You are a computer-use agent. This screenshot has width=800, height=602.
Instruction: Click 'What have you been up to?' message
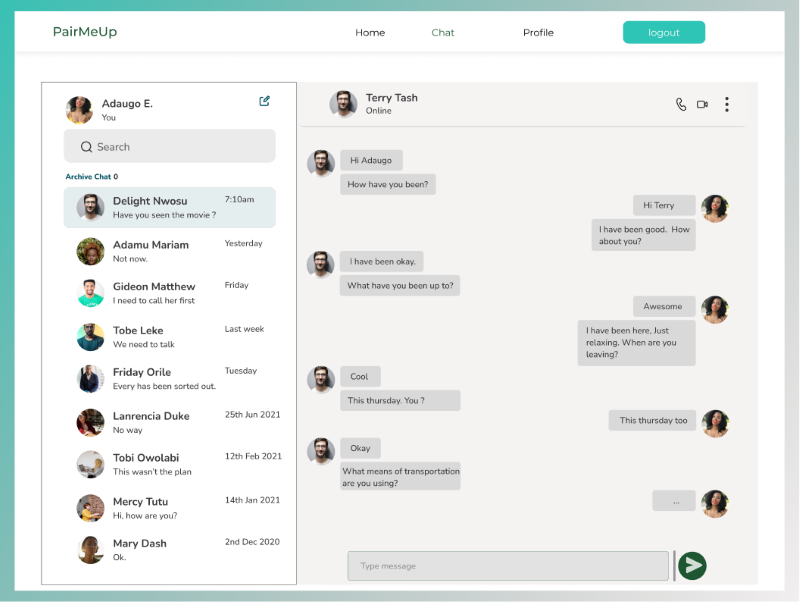point(400,285)
